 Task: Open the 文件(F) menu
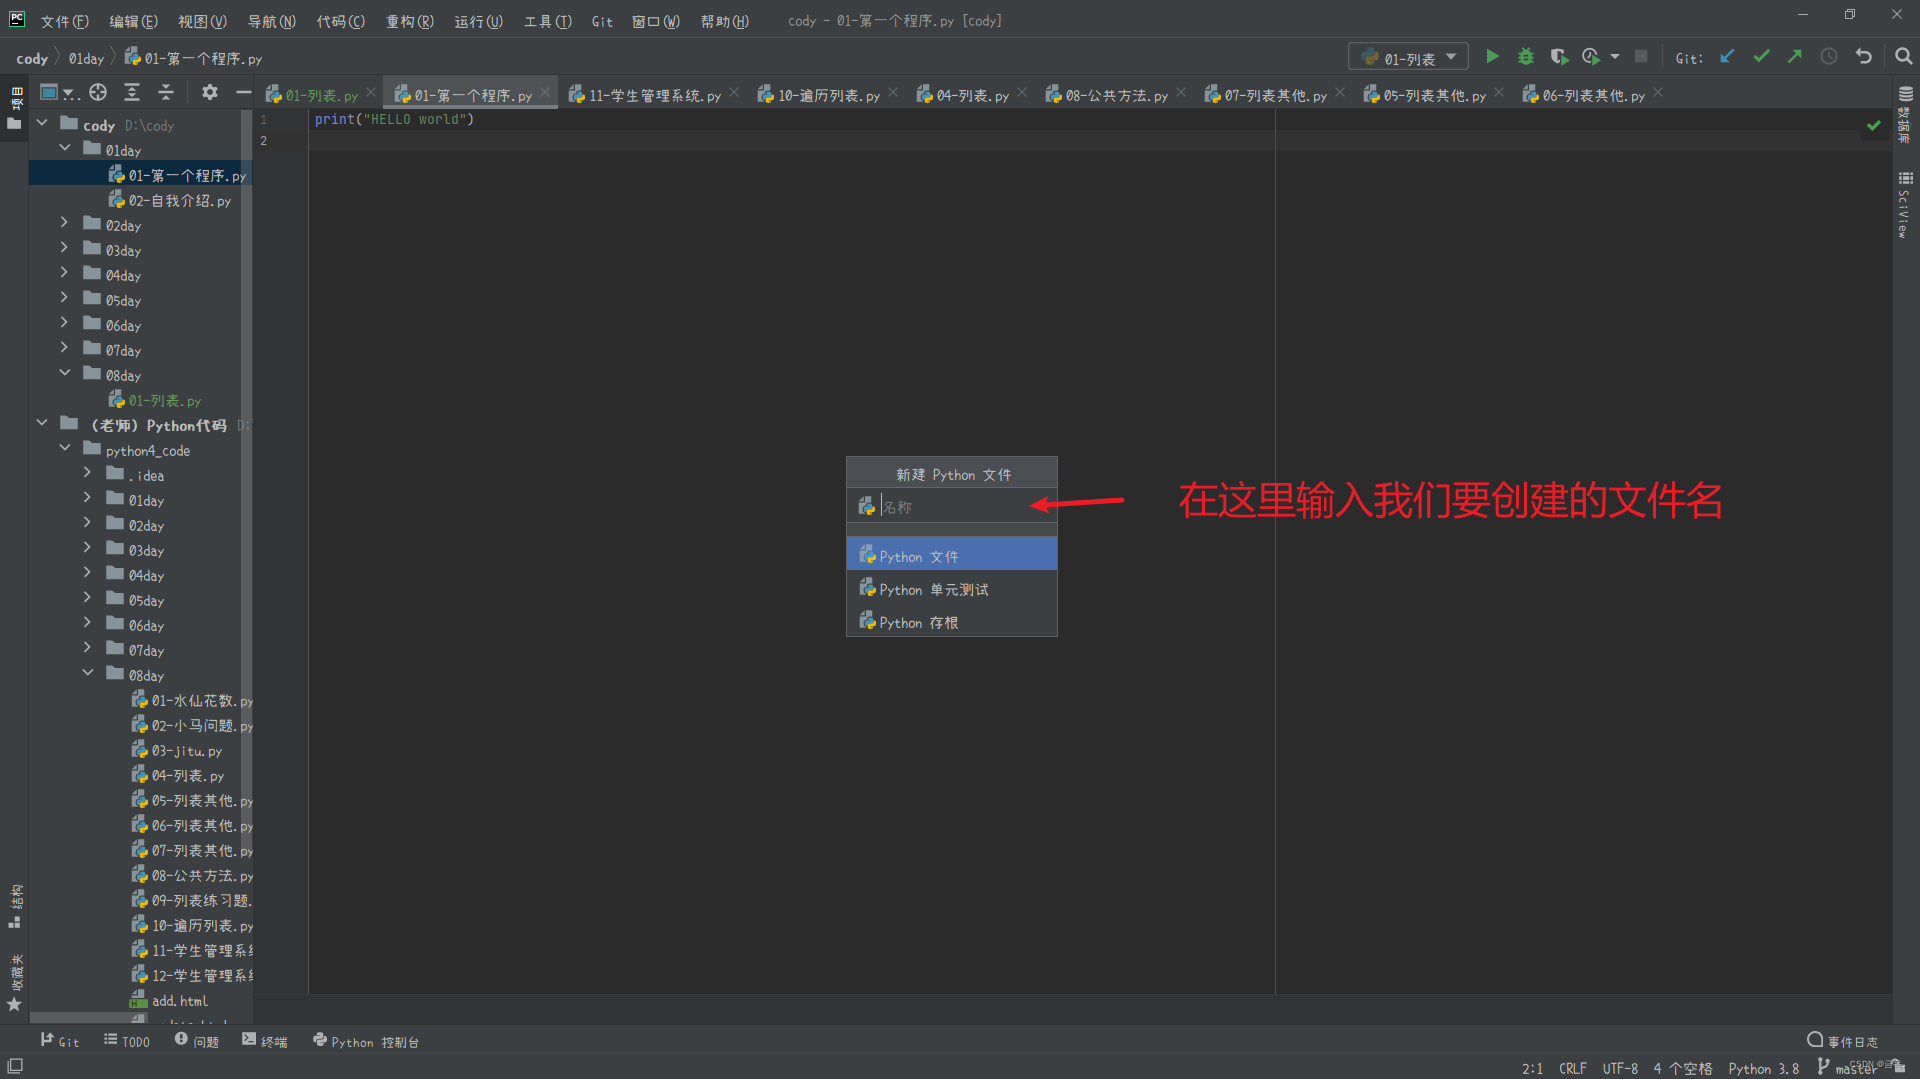(64, 21)
